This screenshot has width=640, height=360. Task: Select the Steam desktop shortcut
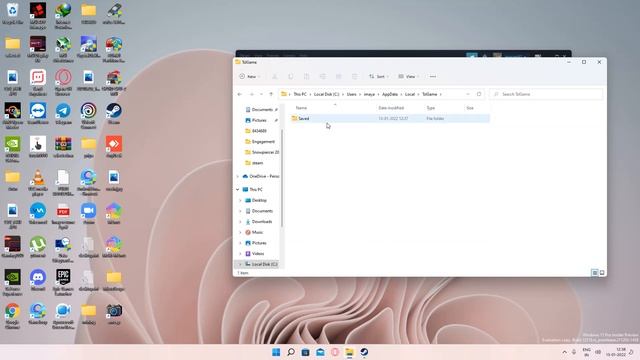113,114
